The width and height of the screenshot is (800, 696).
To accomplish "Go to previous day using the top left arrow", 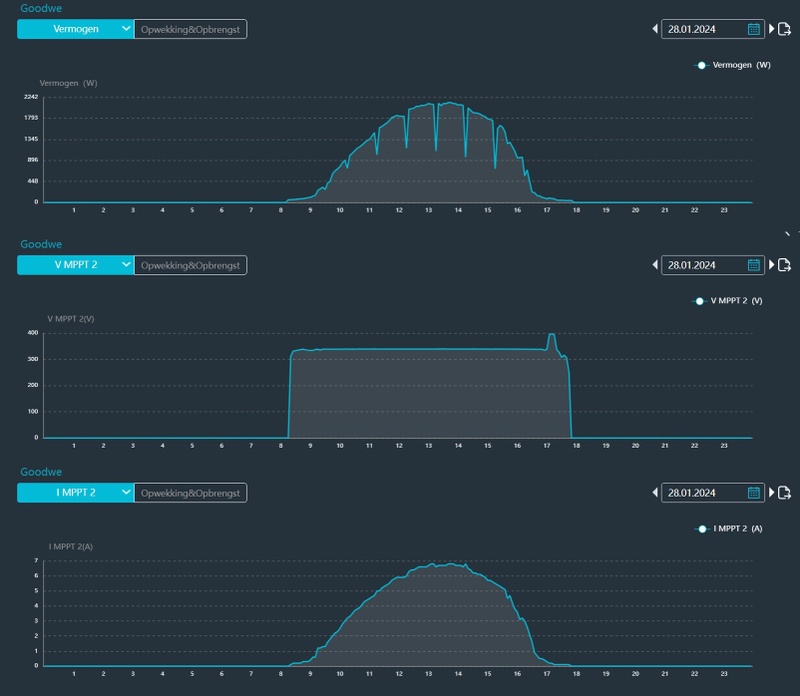I will click(x=655, y=29).
